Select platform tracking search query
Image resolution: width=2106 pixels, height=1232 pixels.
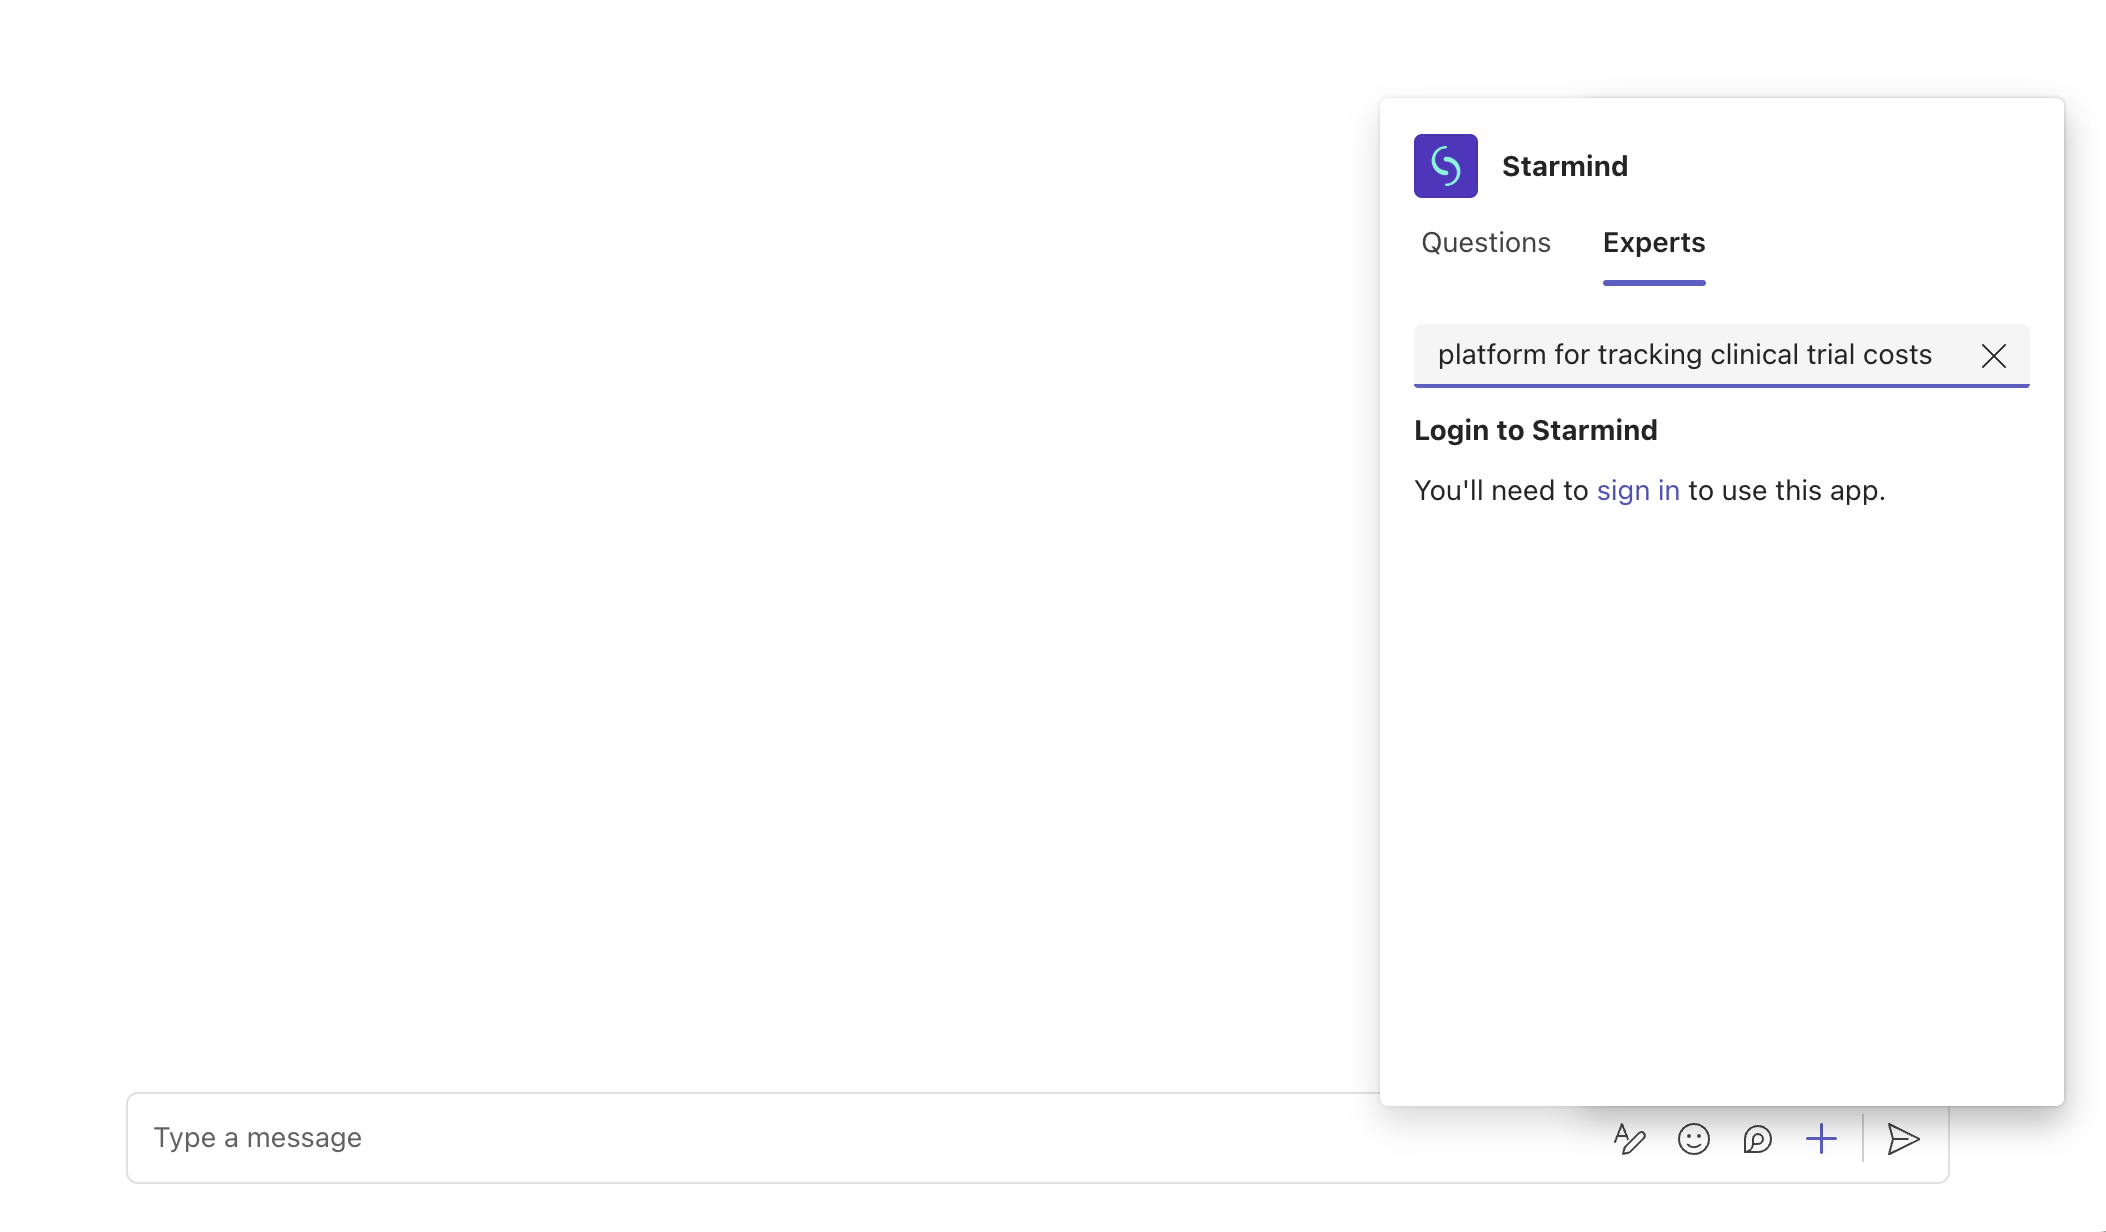1685,355
